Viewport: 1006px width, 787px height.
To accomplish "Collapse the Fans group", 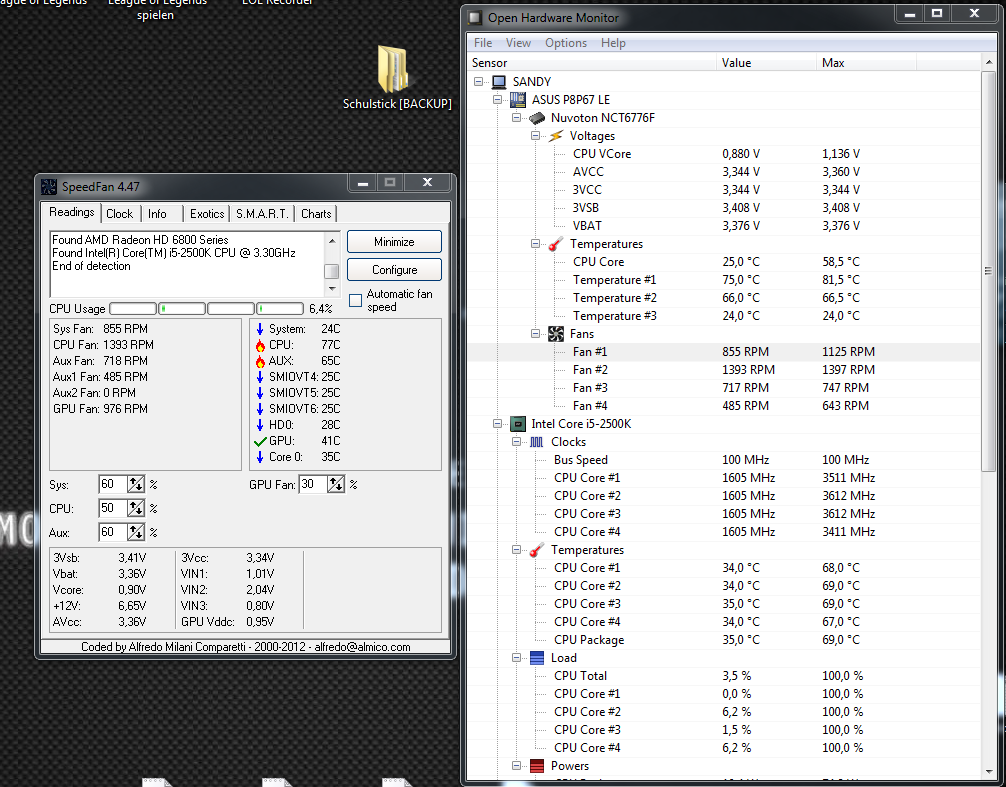I will point(535,334).
